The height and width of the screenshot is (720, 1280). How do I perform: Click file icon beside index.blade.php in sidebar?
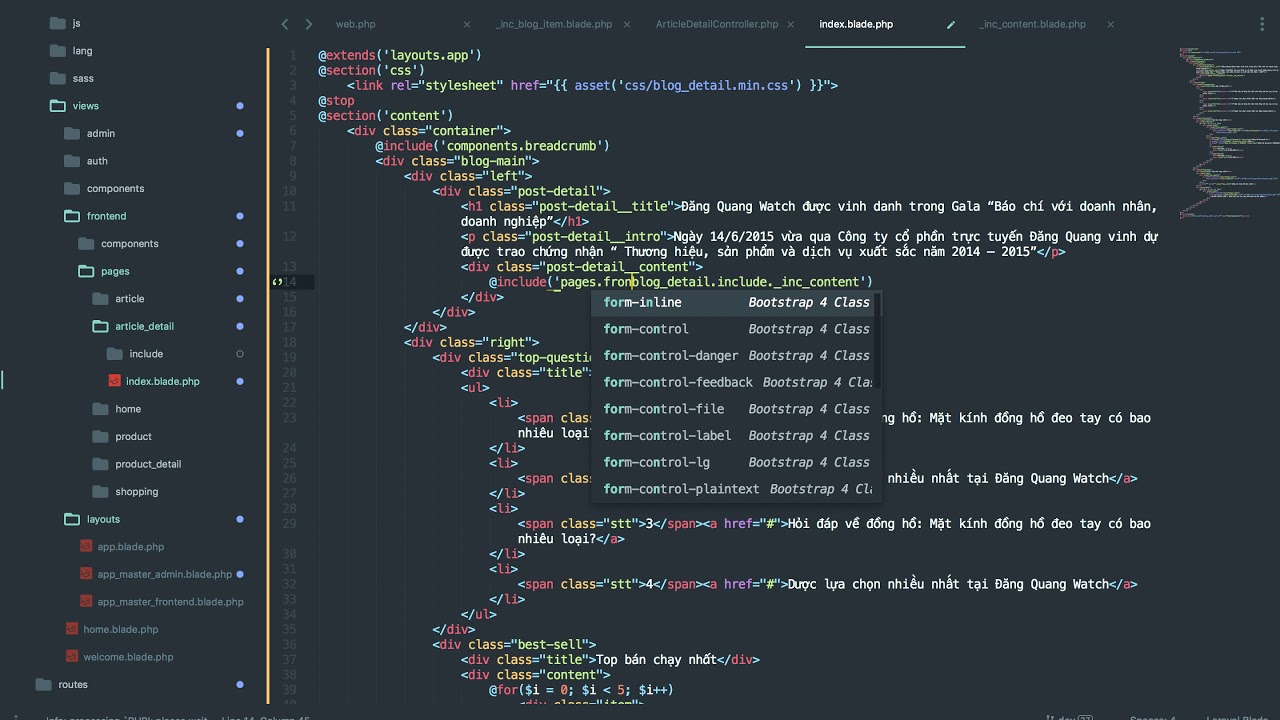click(114, 381)
